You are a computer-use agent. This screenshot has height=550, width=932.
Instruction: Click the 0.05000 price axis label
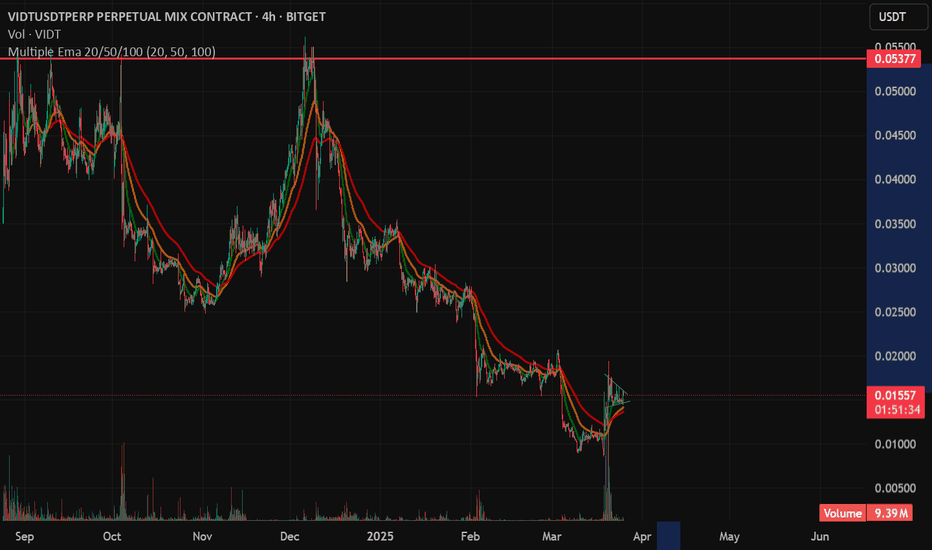point(895,92)
